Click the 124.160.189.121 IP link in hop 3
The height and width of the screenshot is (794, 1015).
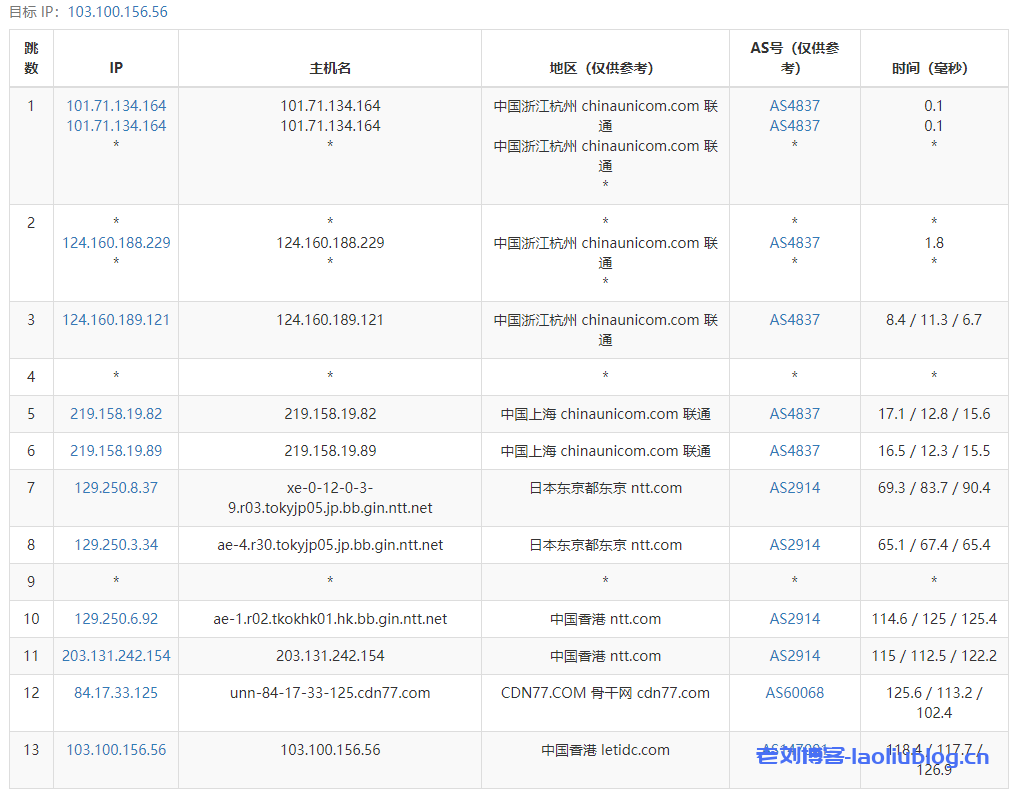[116, 320]
